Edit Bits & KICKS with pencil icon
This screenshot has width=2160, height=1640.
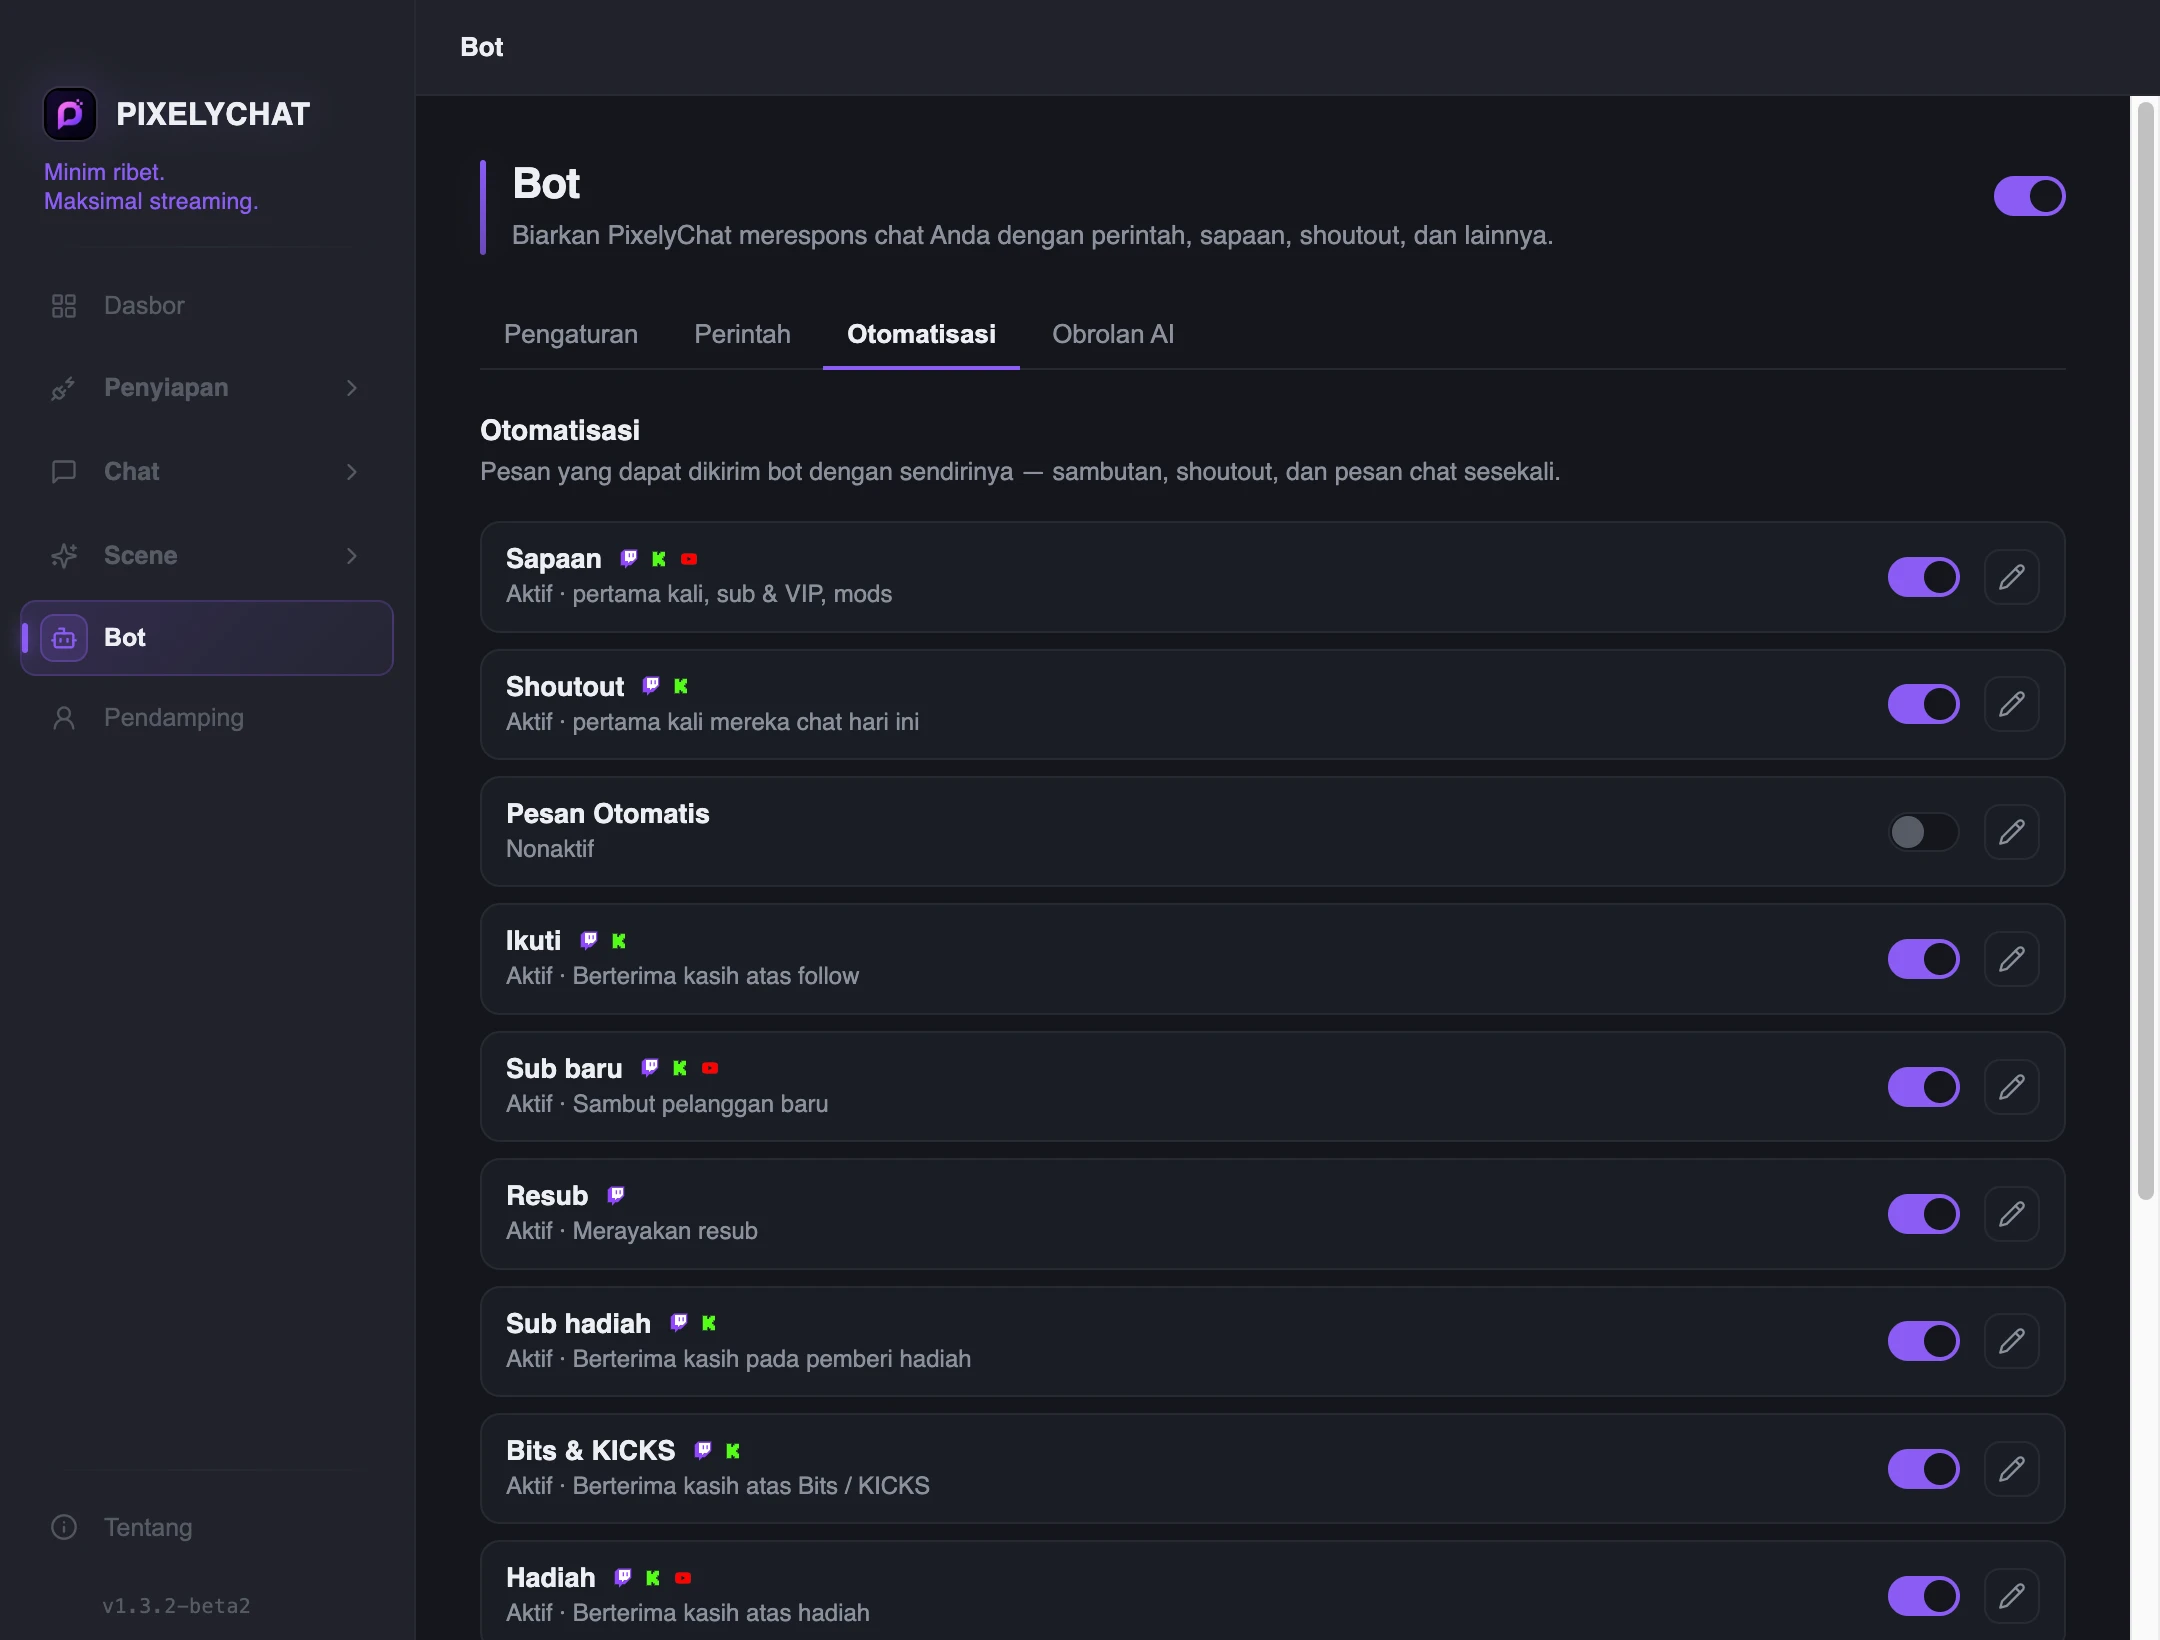2012,1469
